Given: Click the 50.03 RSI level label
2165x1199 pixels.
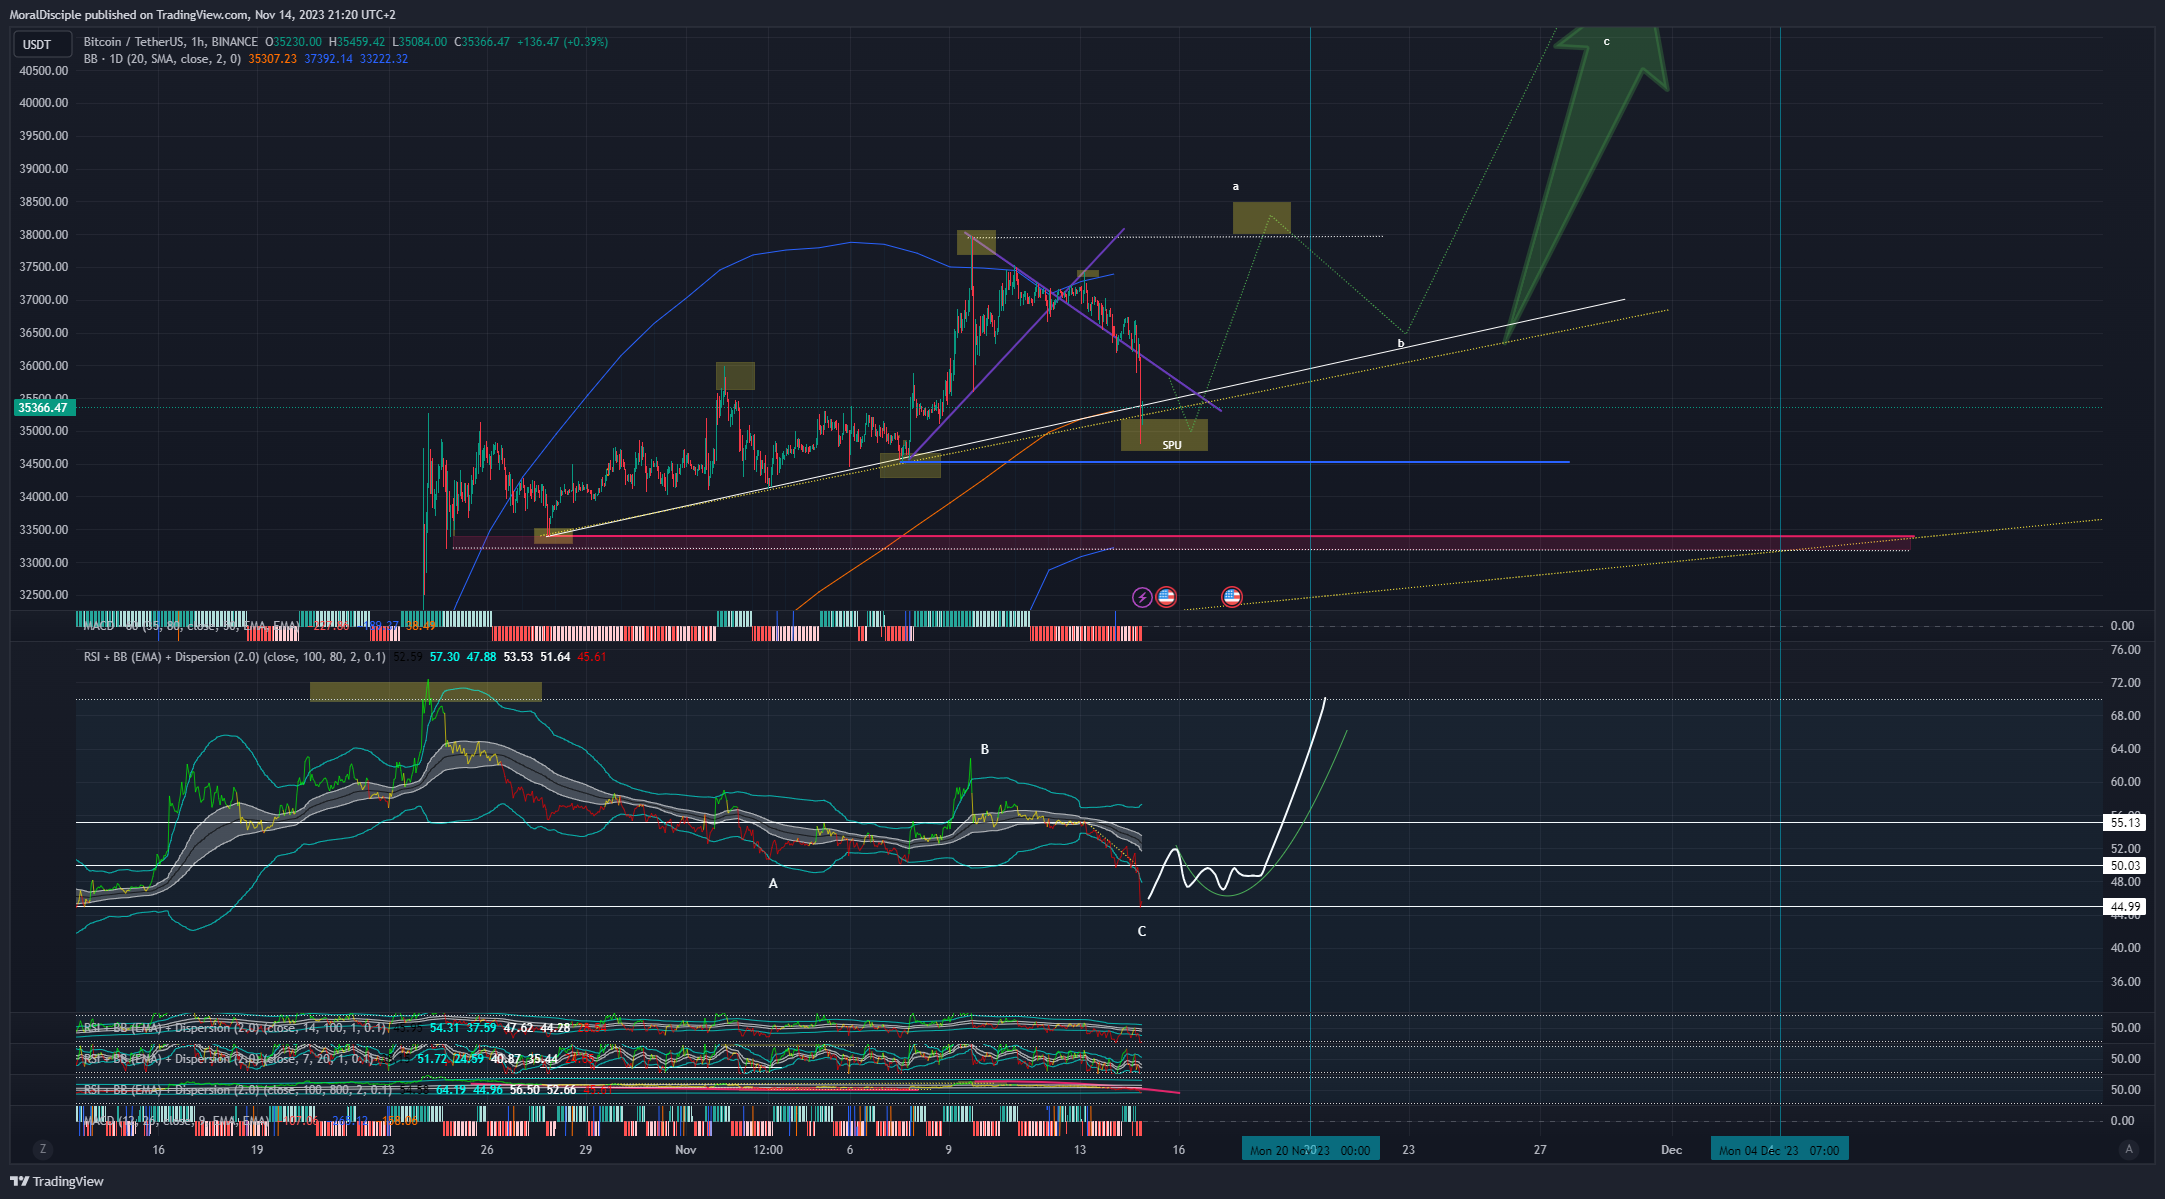Looking at the screenshot, I should (2125, 866).
